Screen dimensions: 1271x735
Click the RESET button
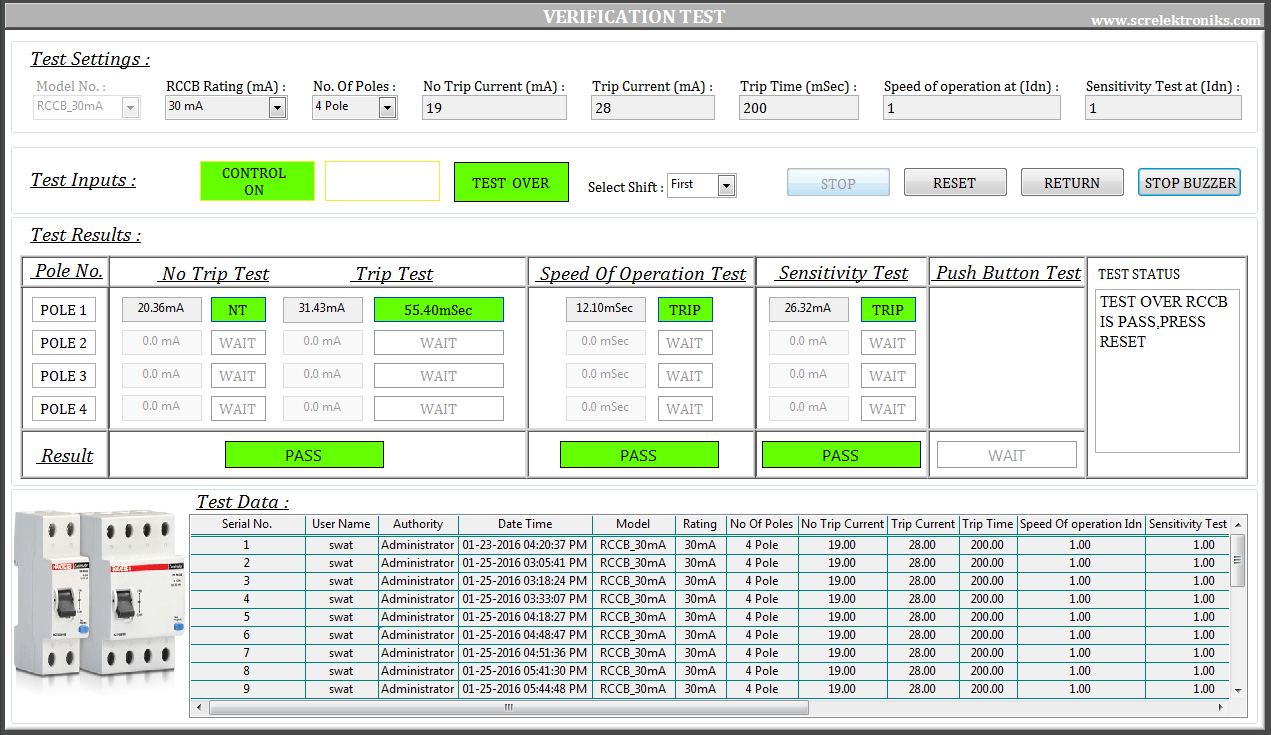tap(954, 182)
